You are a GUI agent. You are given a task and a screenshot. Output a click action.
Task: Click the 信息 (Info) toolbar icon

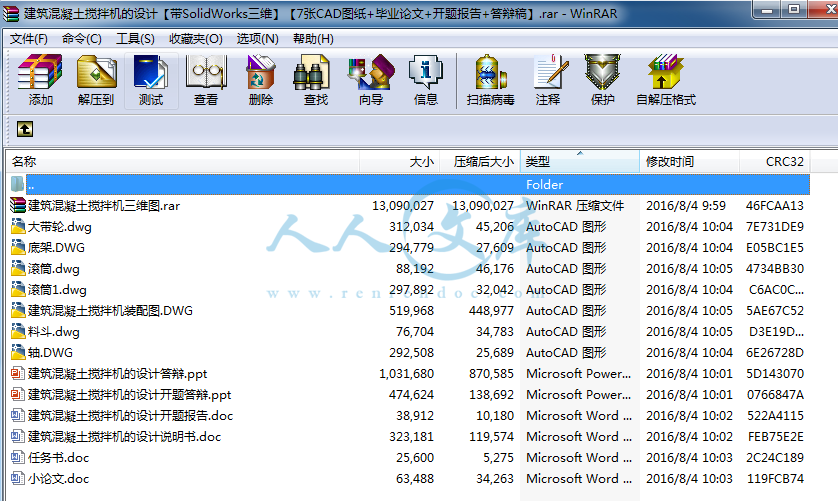click(425, 71)
